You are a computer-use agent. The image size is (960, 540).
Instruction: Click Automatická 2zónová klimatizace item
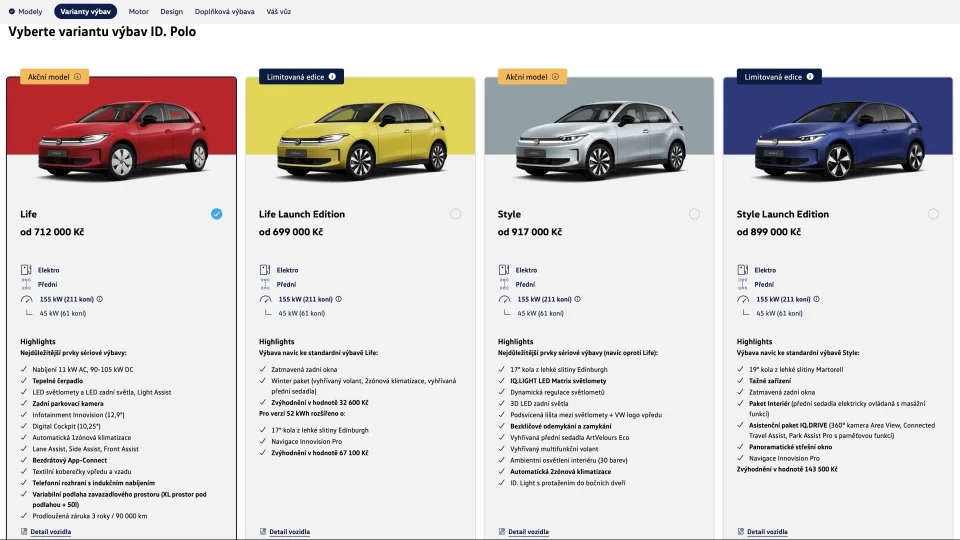[561, 471]
